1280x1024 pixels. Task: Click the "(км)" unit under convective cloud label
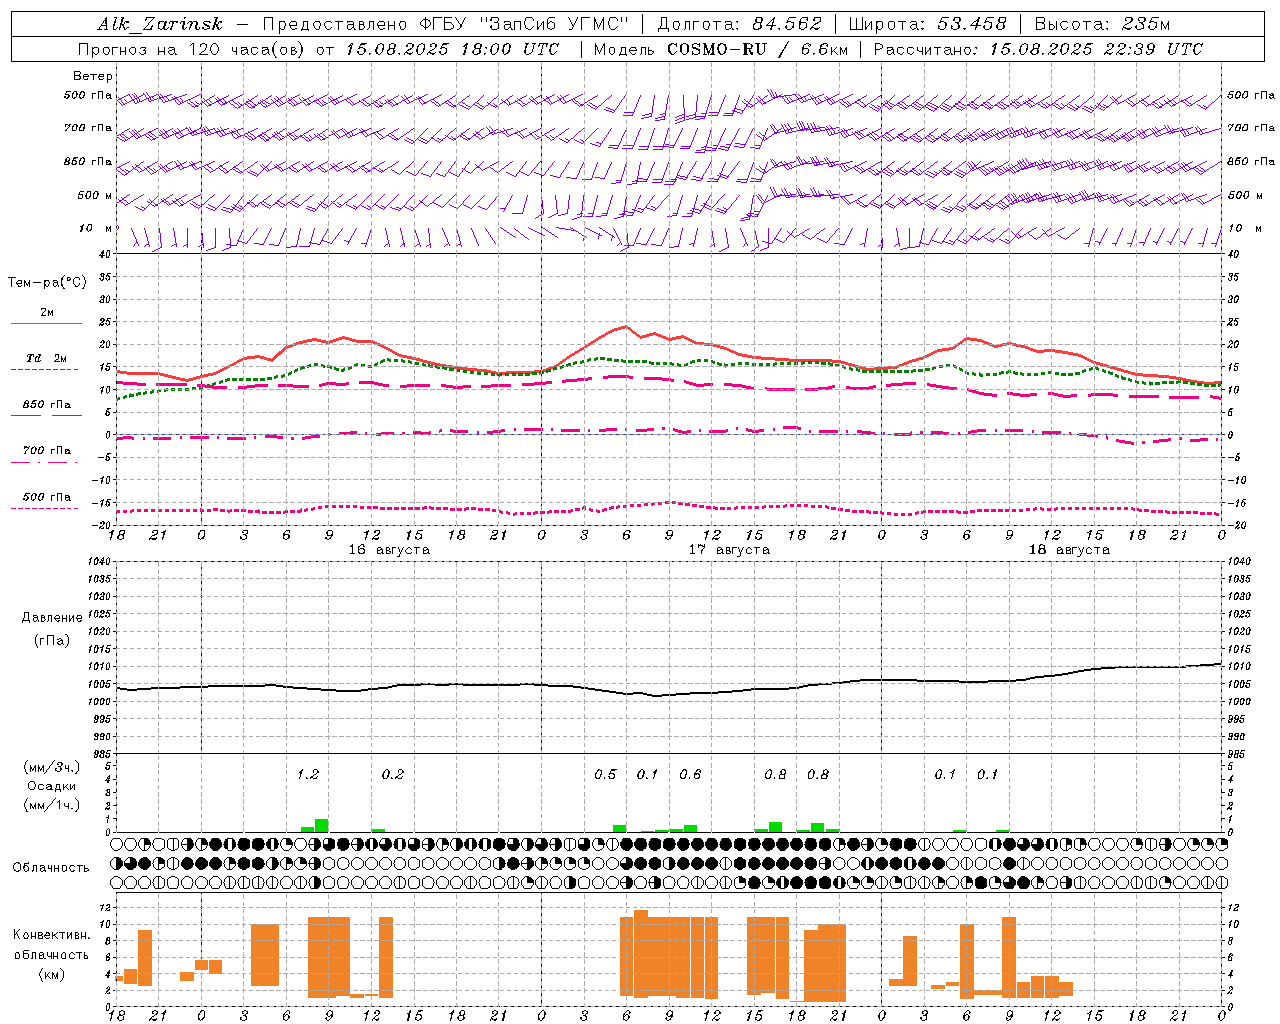pyautogui.click(x=51, y=974)
